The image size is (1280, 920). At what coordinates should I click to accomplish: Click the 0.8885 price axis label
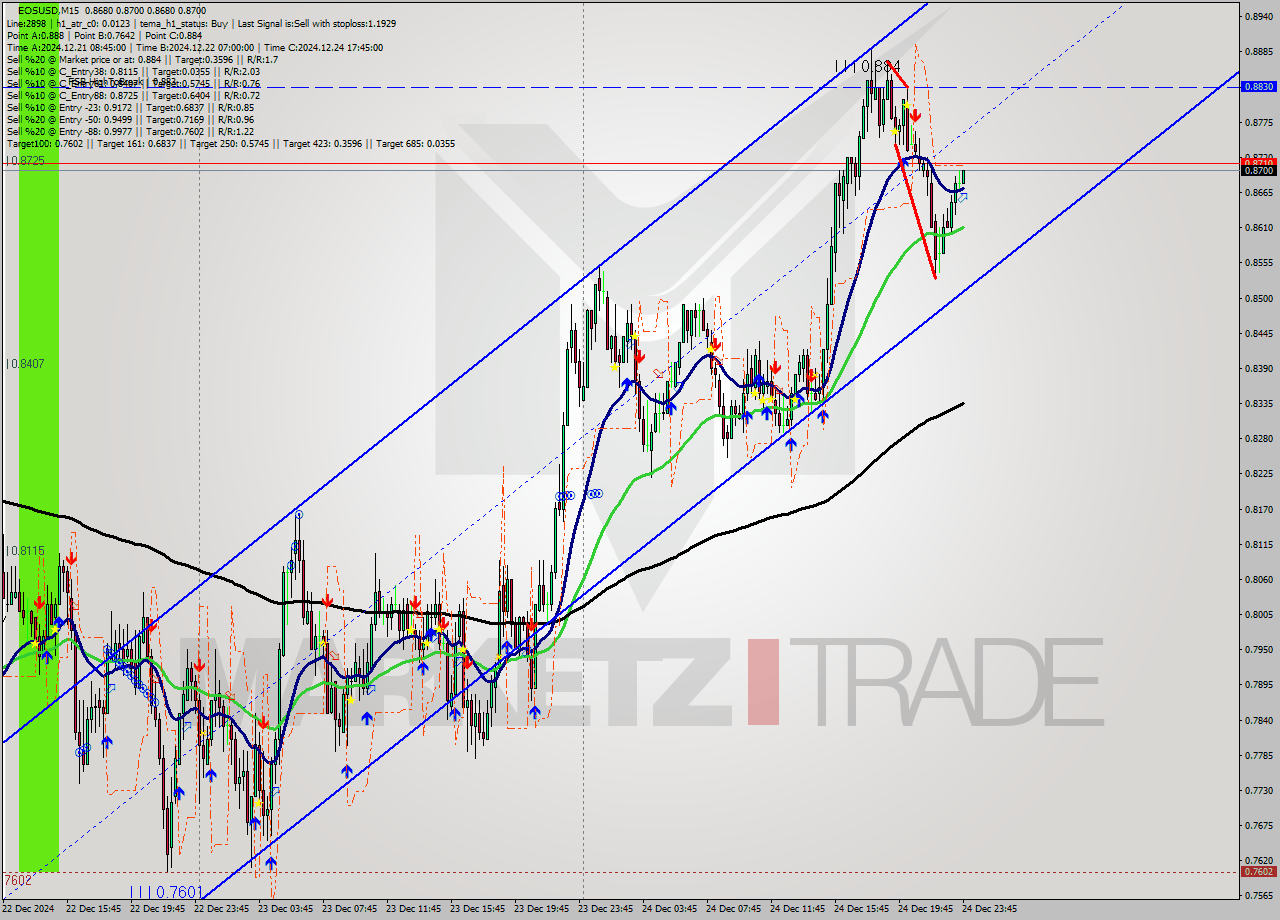[1257, 51]
